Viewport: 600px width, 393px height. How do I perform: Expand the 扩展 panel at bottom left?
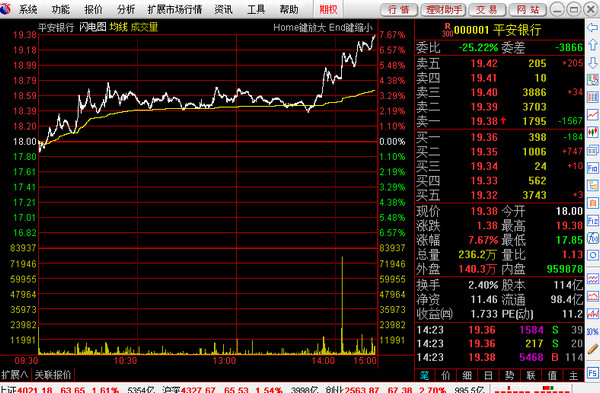pos(15,375)
